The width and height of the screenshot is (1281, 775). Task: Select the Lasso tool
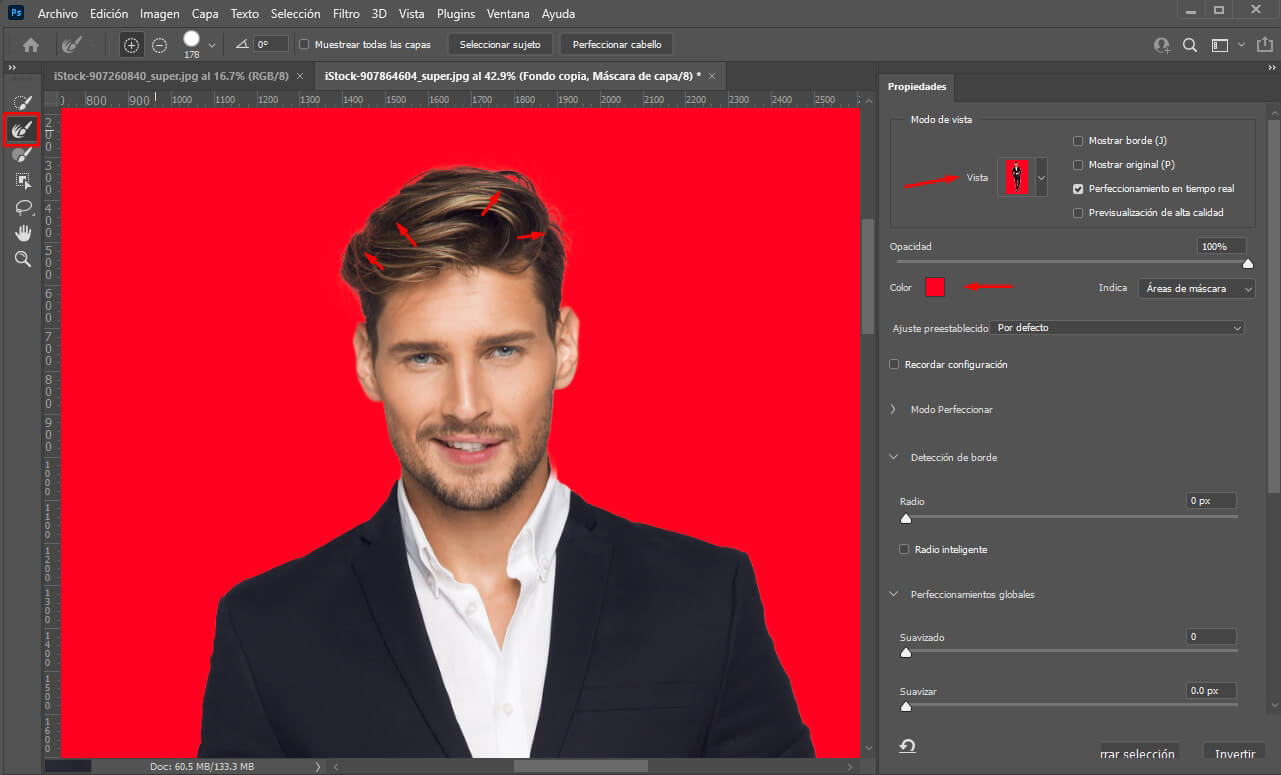pos(22,207)
